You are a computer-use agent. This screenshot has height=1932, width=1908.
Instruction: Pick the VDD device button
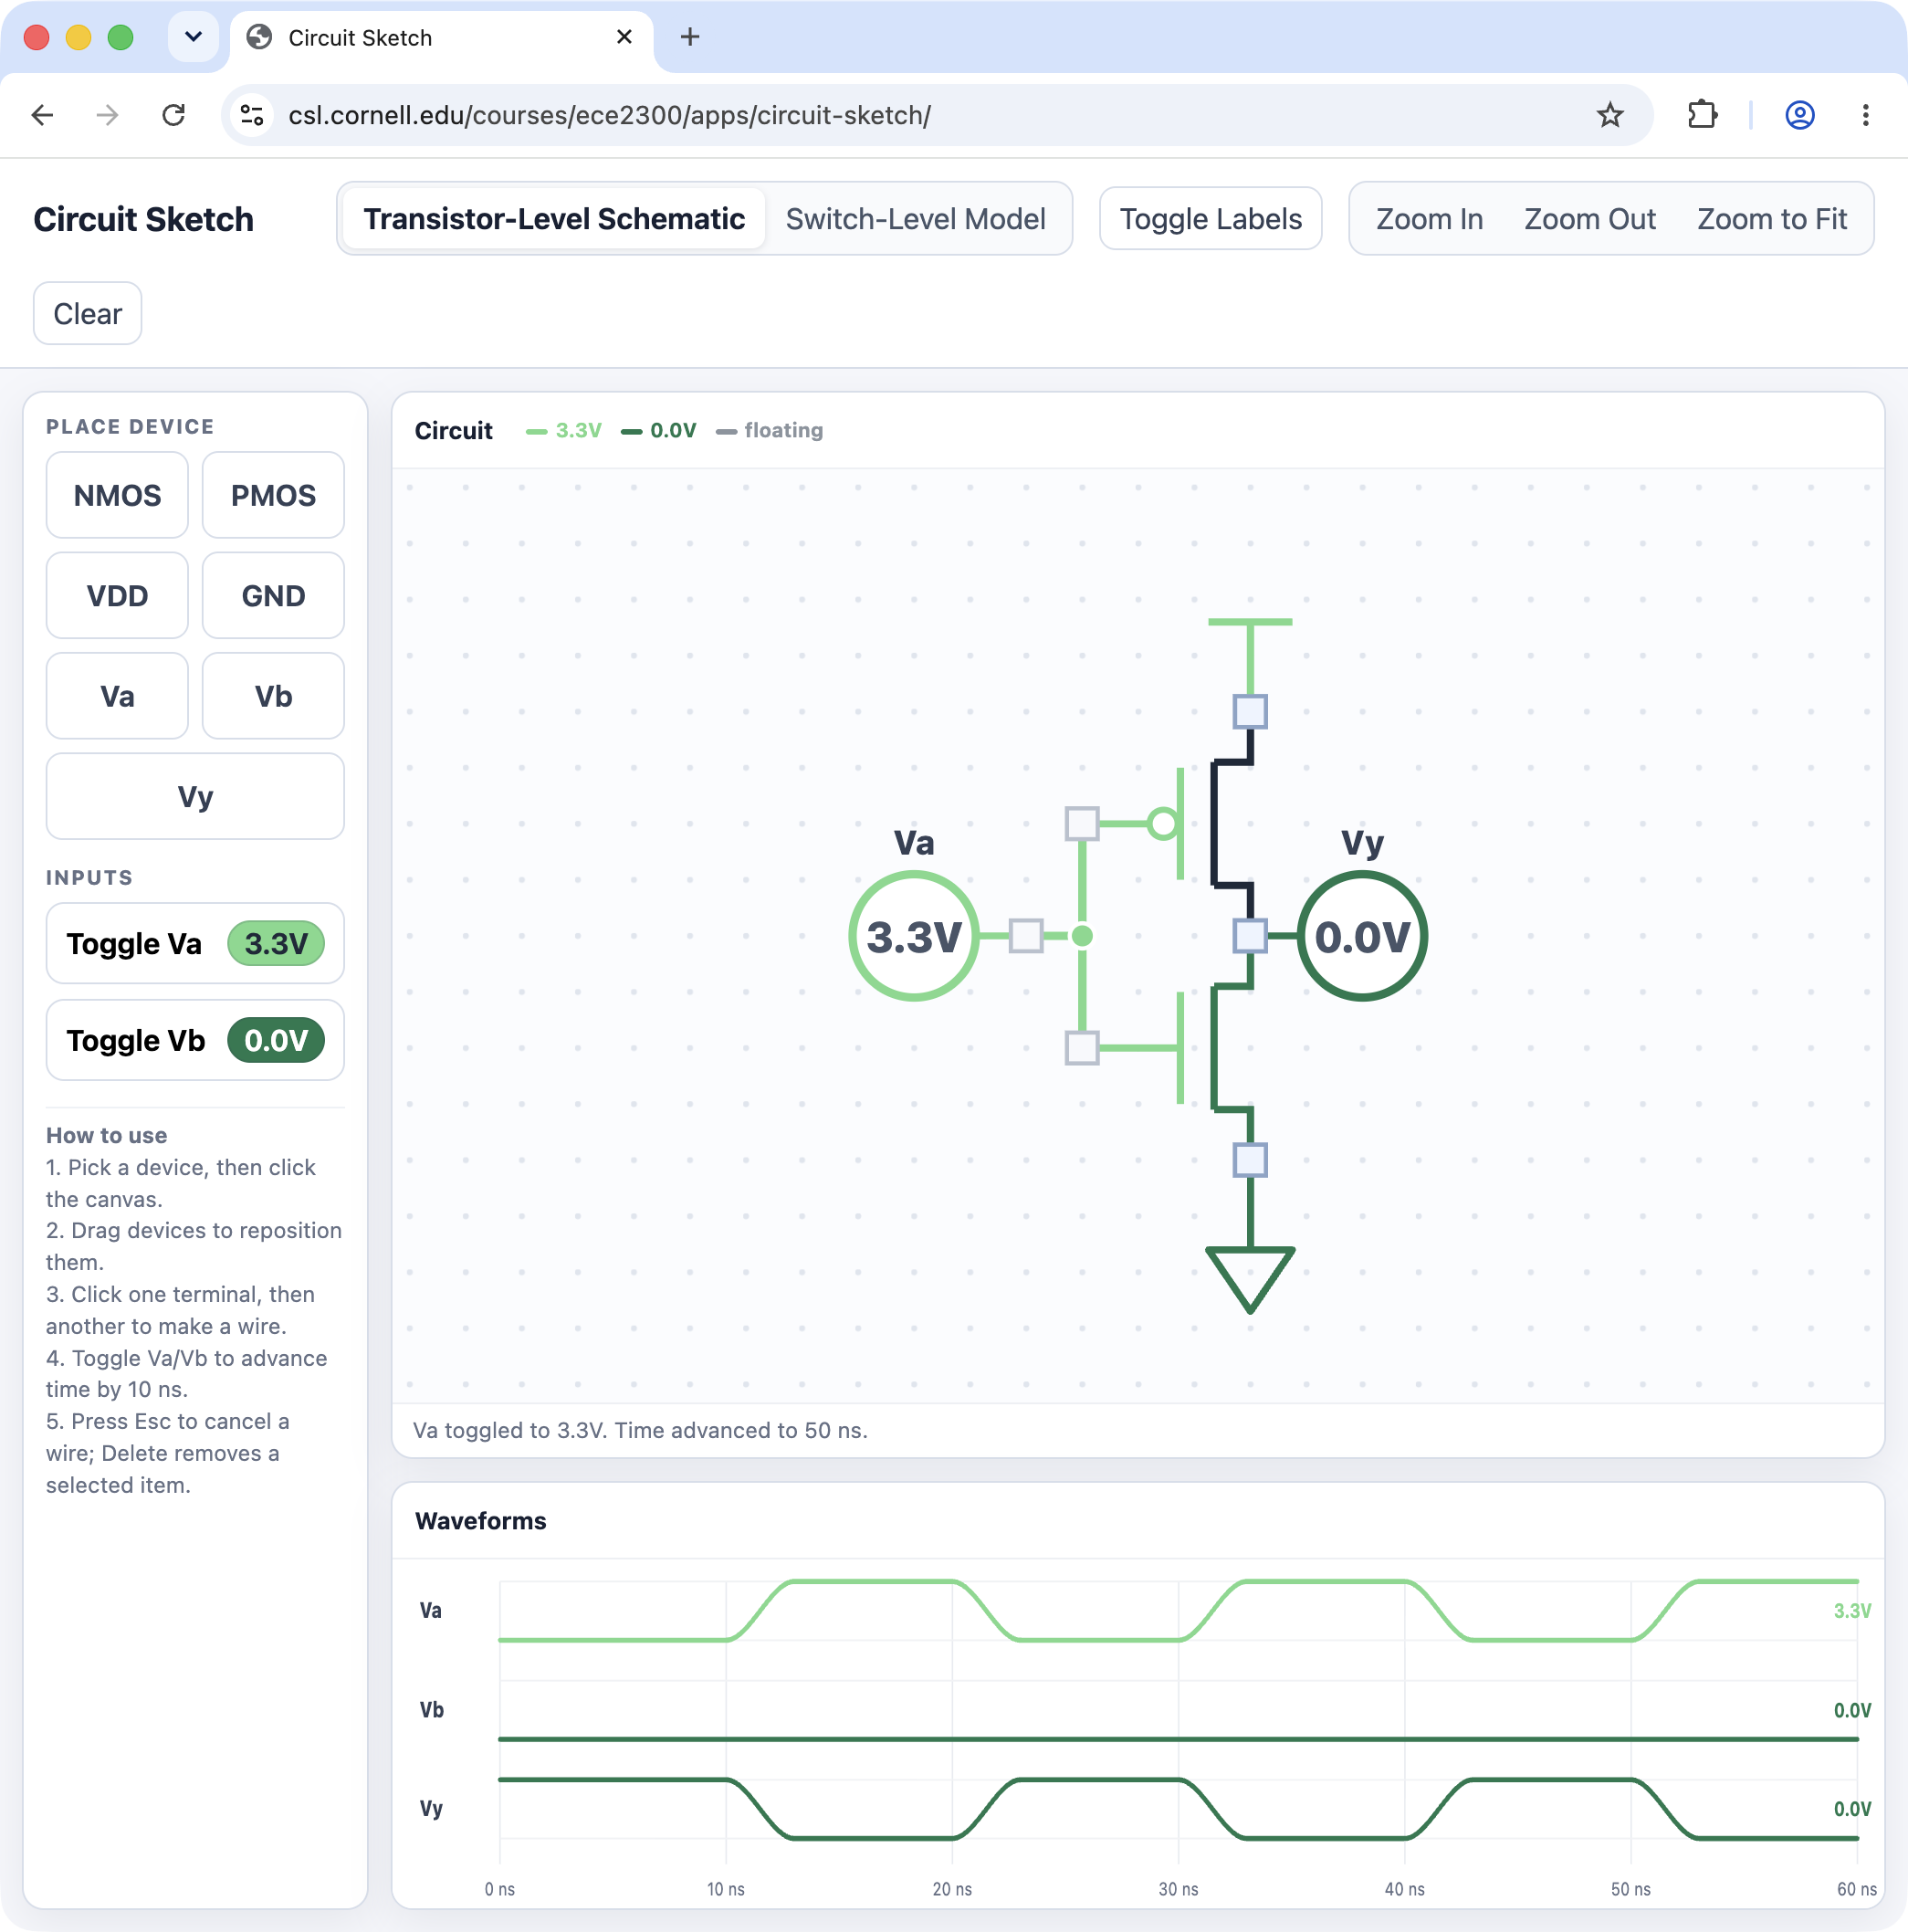click(117, 596)
